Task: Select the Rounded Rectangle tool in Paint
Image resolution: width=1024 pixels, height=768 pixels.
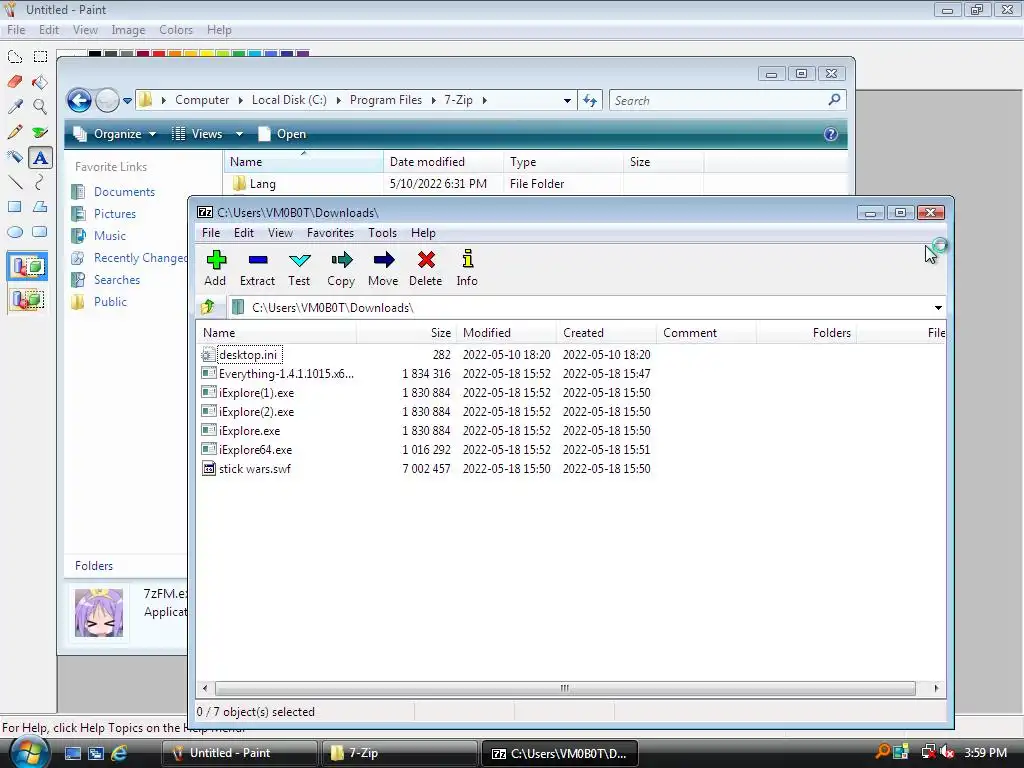Action: [40, 232]
